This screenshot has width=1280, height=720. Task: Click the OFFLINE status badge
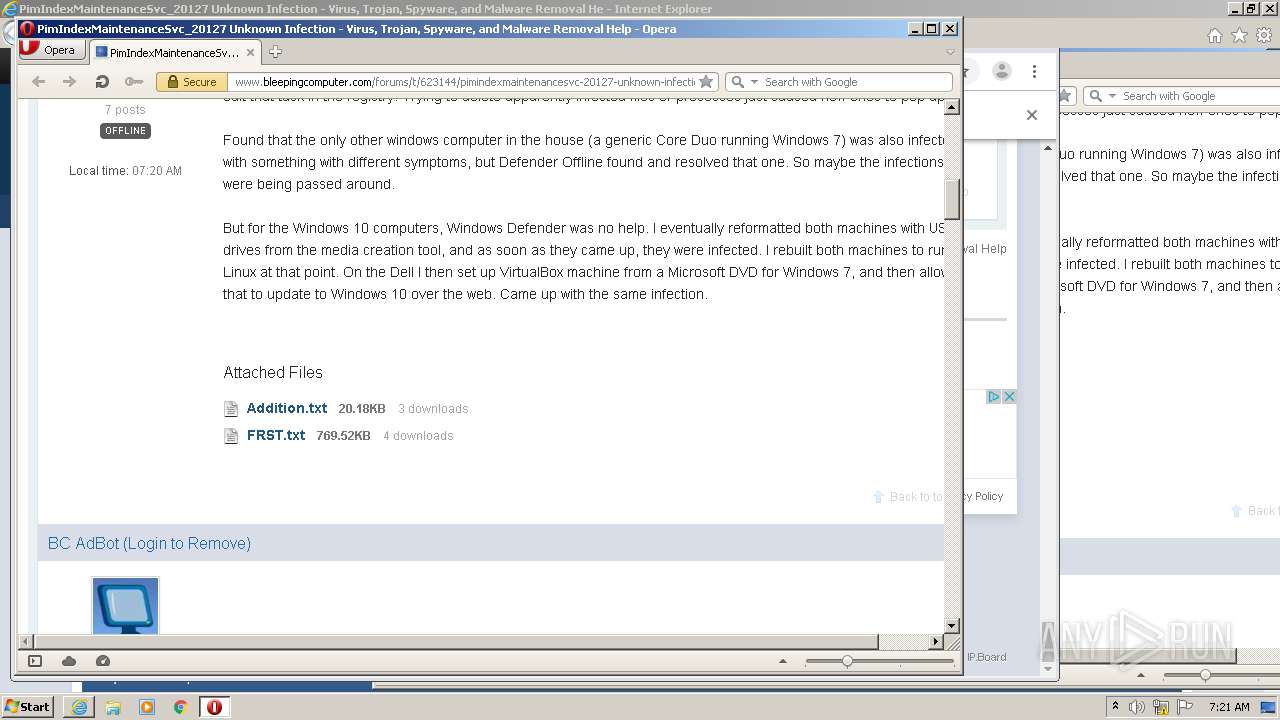click(x=125, y=131)
